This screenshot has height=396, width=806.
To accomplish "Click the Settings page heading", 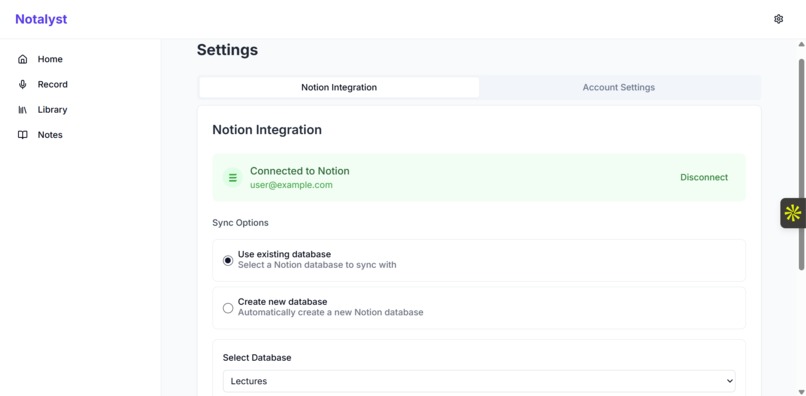I will 227,50.
